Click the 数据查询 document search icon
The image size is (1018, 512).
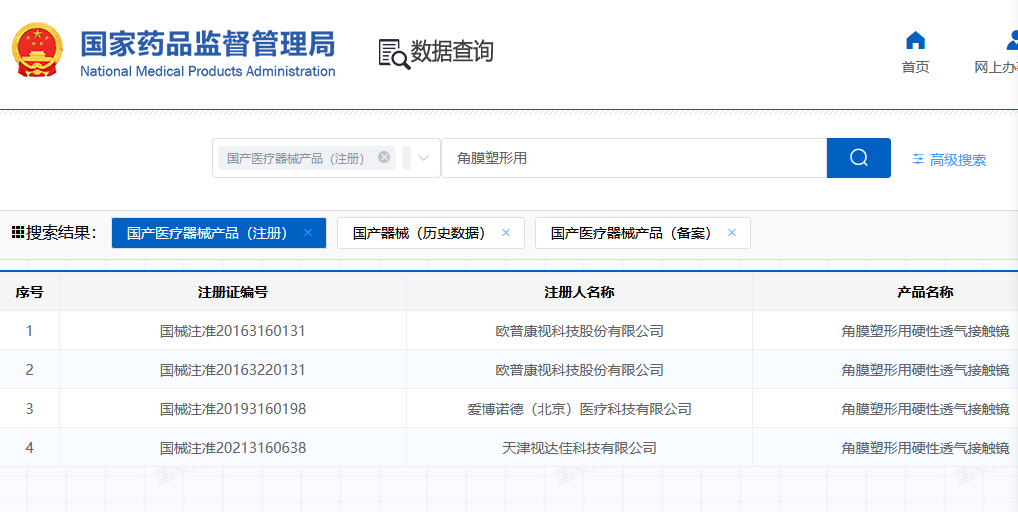coord(393,53)
